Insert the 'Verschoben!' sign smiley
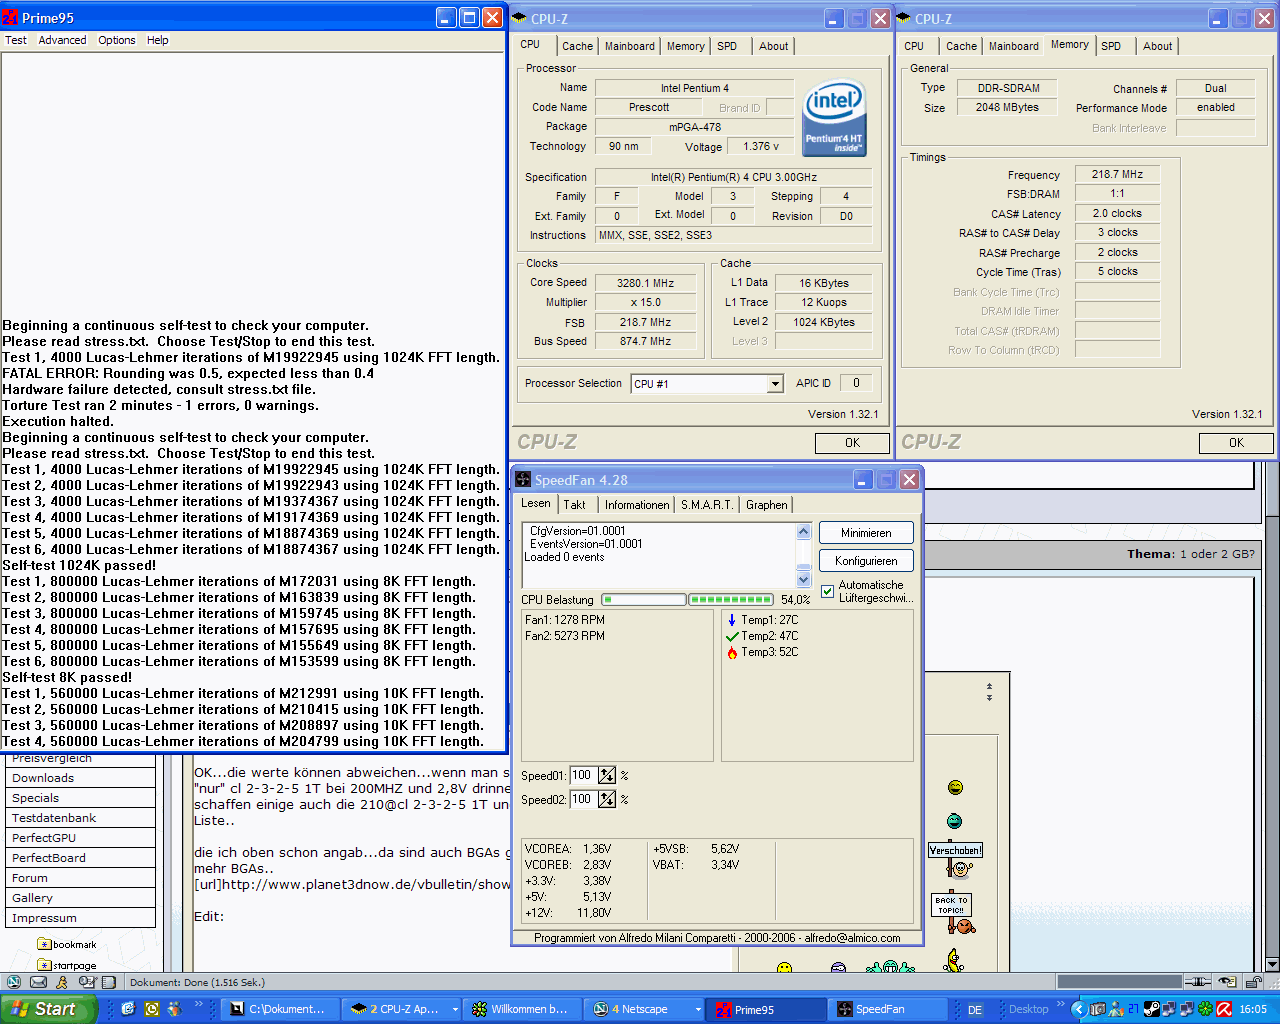Image resolution: width=1280 pixels, height=1024 pixels. coord(956,860)
